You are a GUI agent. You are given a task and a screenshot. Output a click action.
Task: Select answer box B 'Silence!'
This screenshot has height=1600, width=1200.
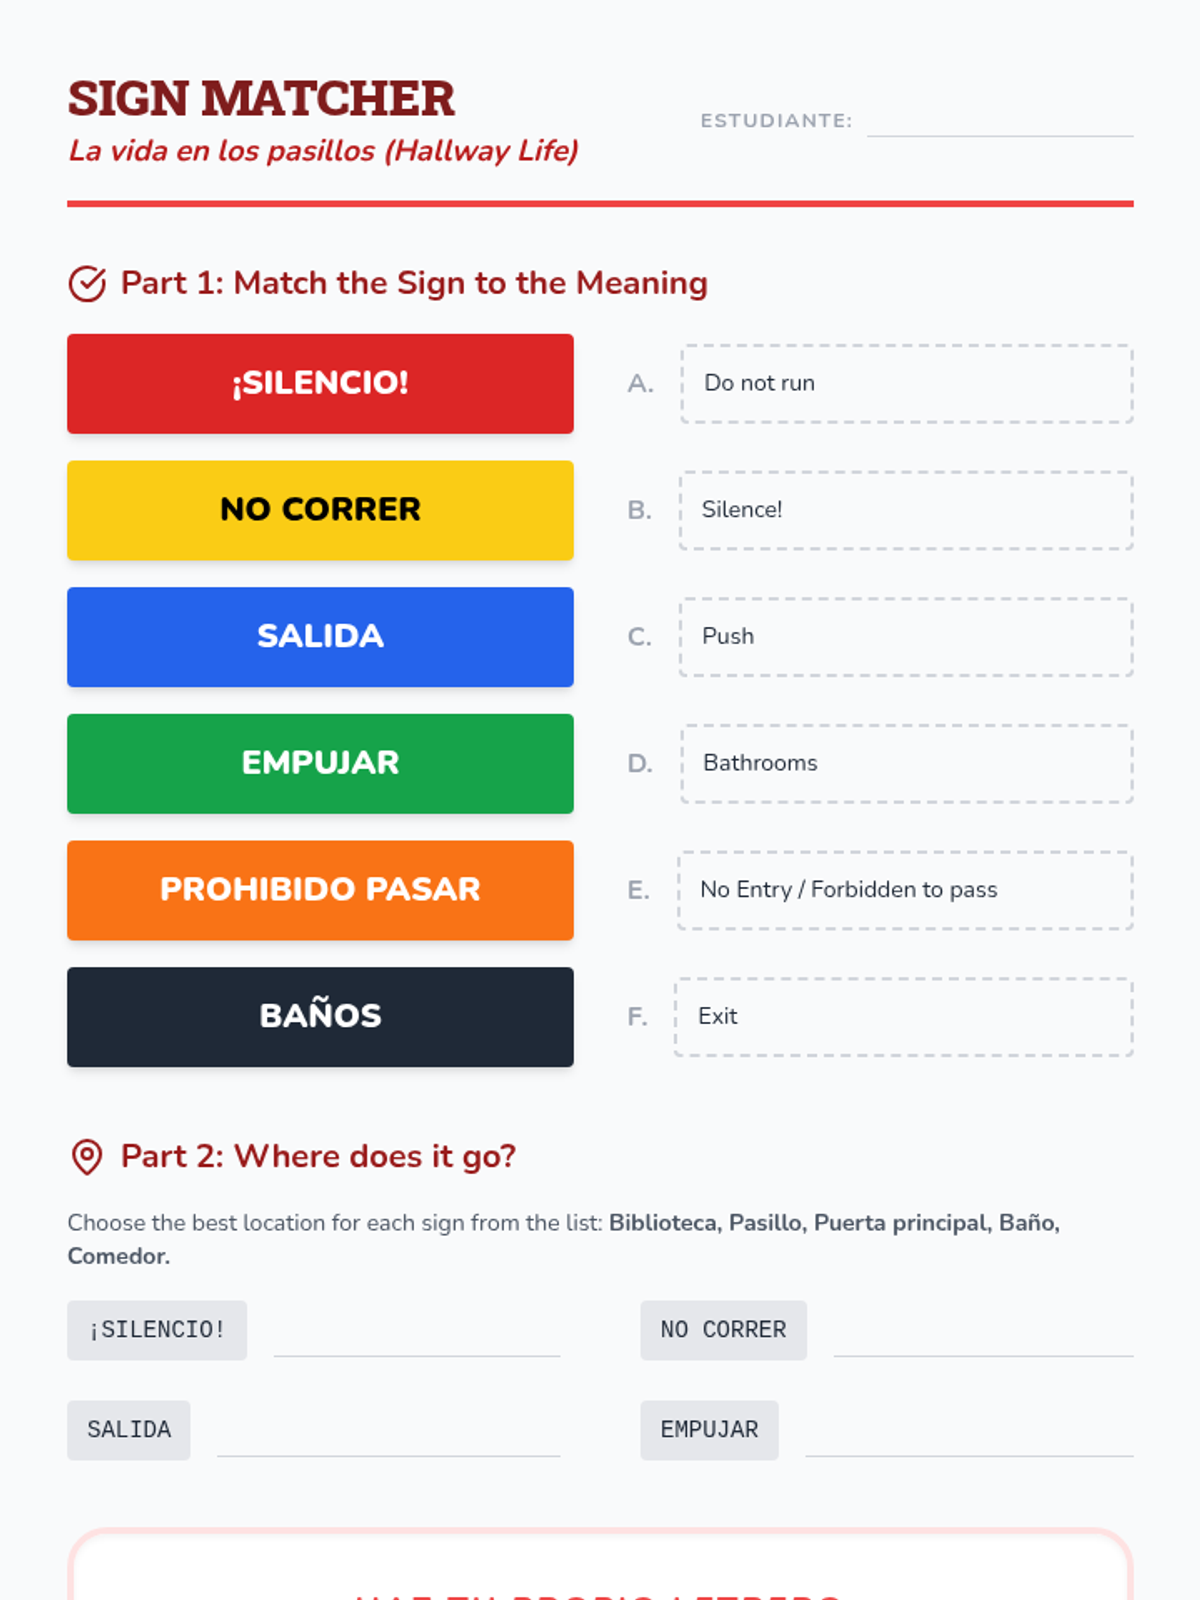[906, 510]
